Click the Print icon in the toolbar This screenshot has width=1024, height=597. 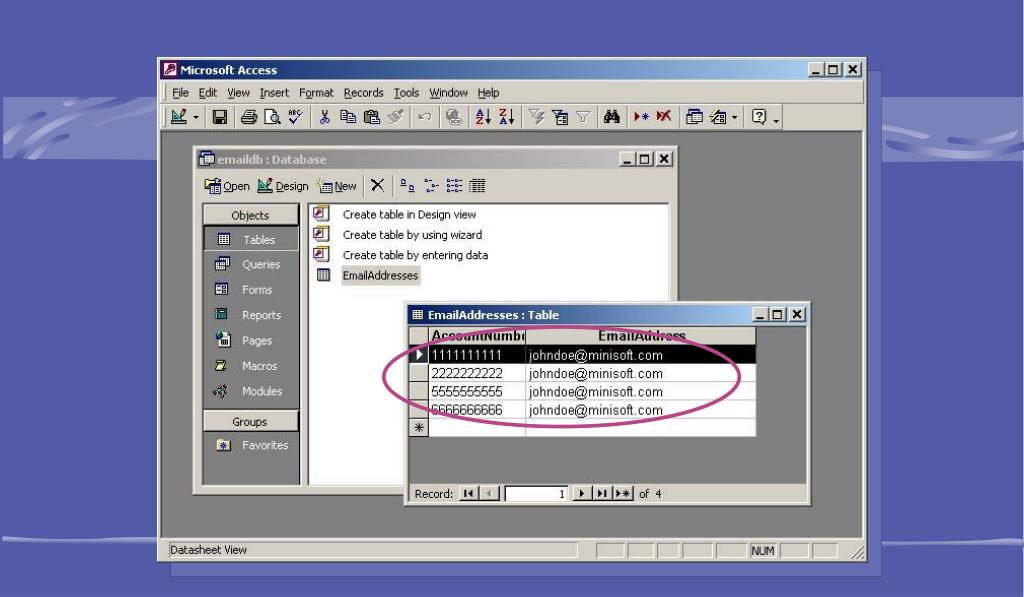[249, 117]
